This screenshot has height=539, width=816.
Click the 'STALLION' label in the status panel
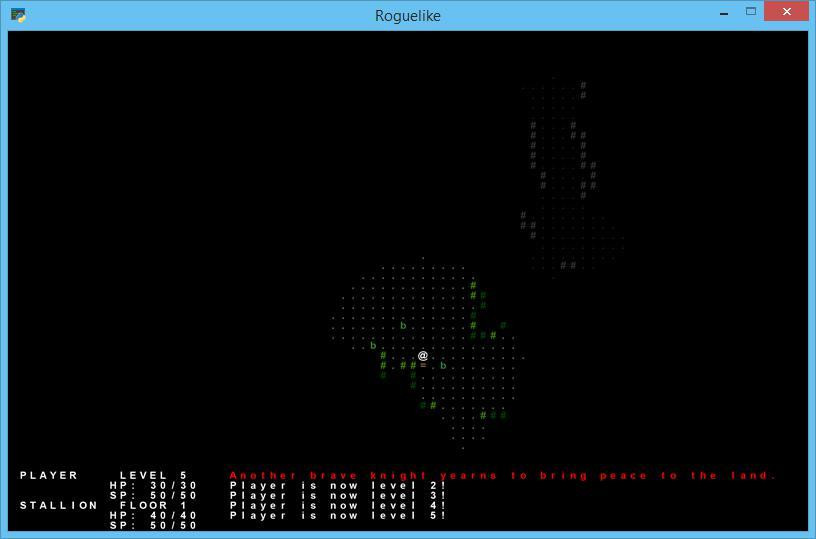pos(59,506)
